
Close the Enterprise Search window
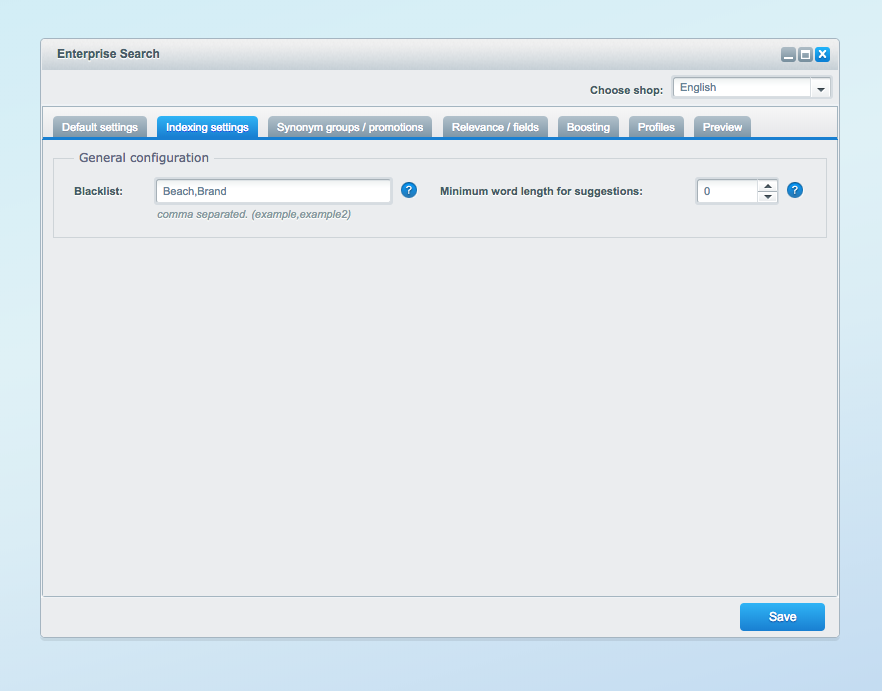822,55
